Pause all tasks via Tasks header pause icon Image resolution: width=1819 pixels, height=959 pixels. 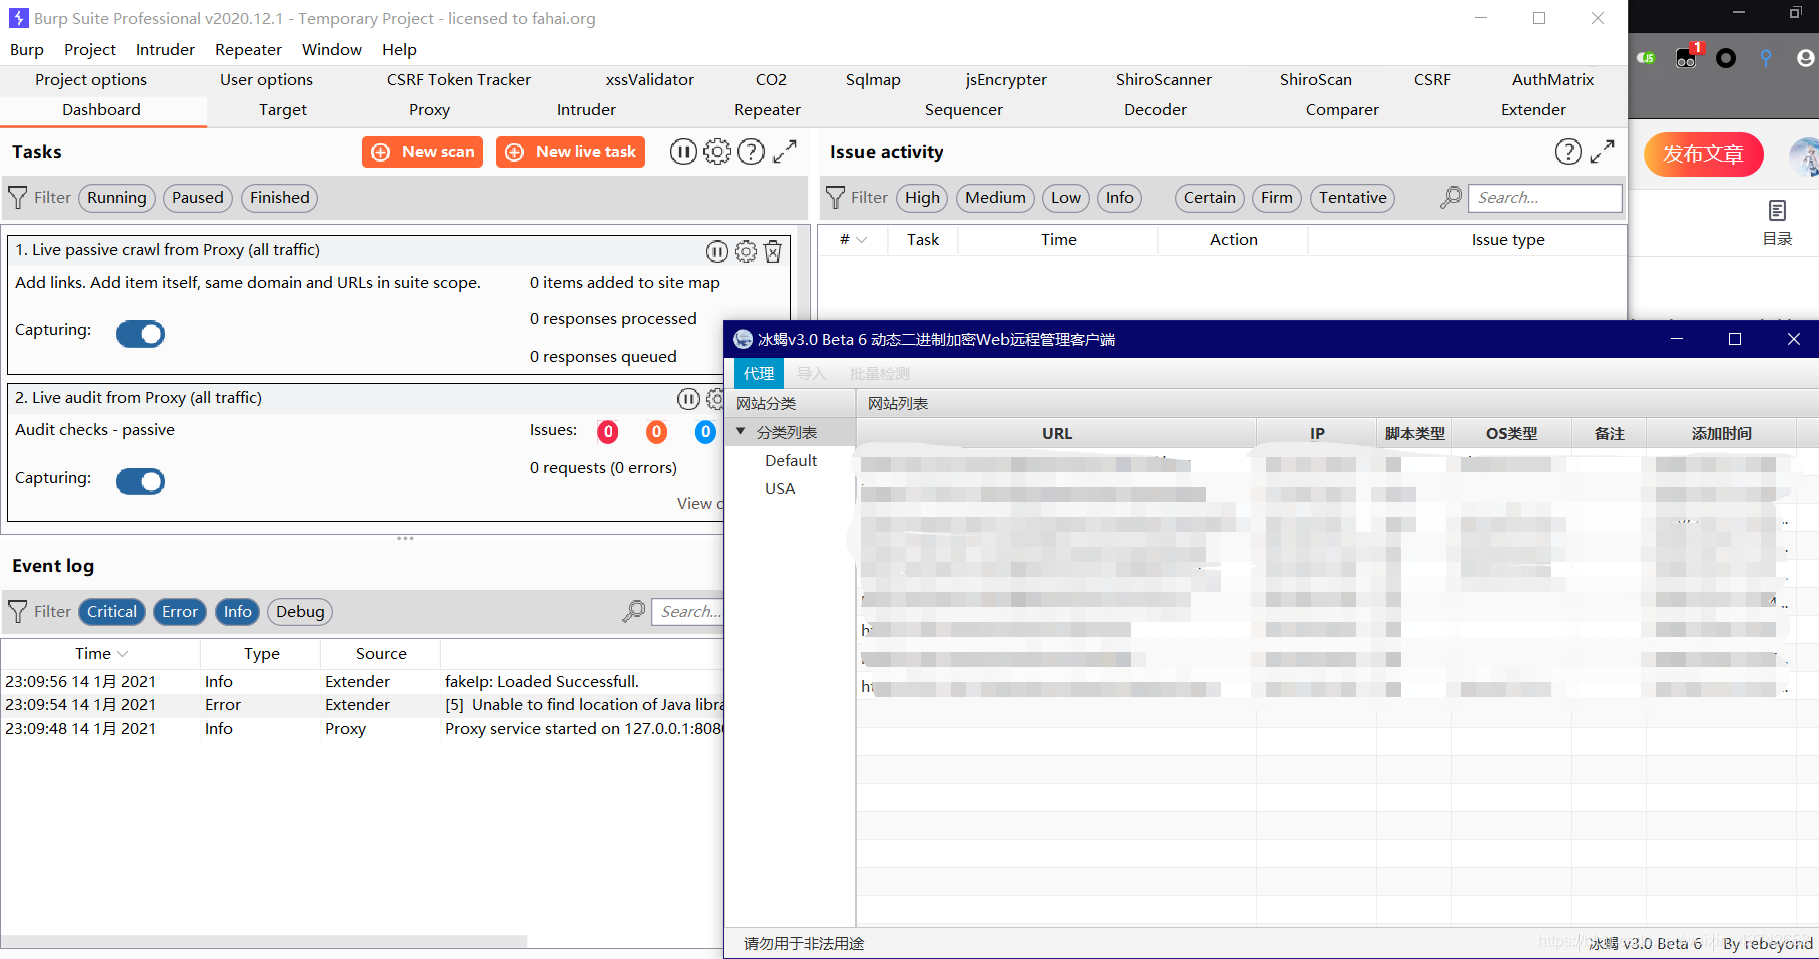click(683, 152)
